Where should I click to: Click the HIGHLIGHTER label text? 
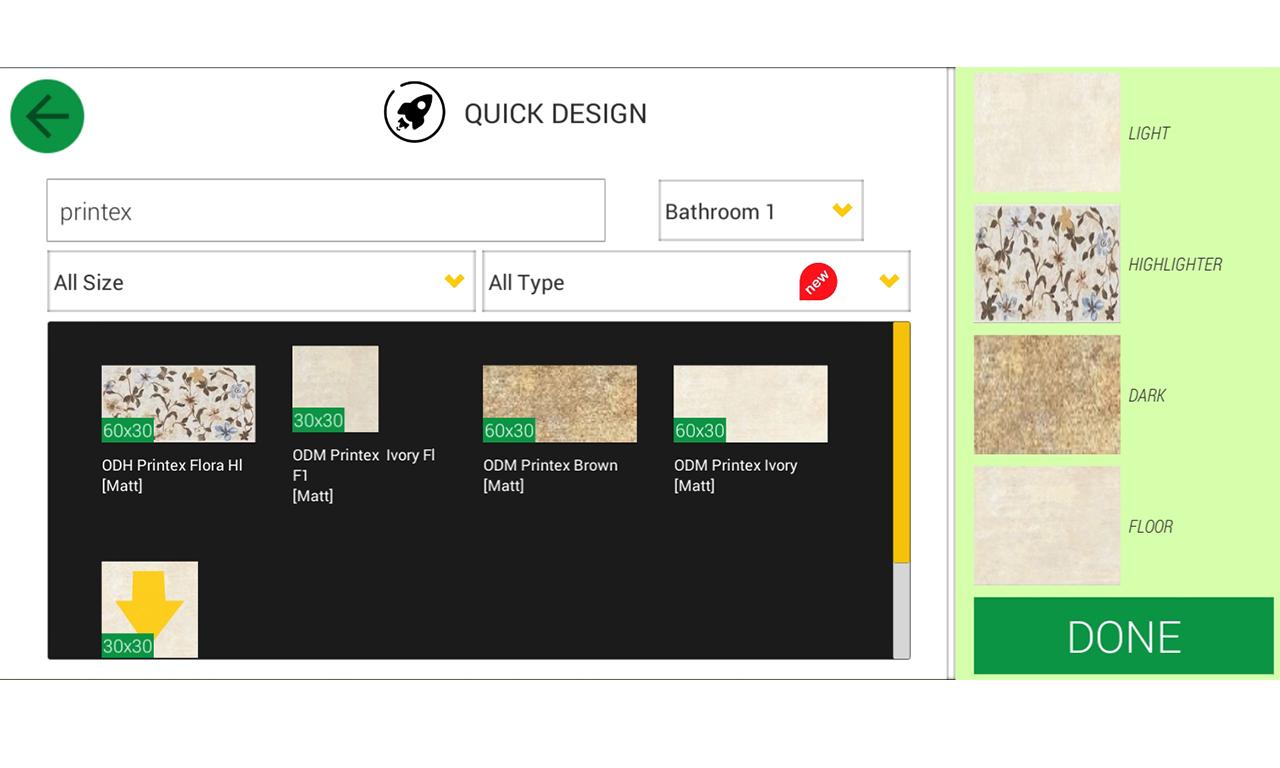pyautogui.click(x=1176, y=264)
